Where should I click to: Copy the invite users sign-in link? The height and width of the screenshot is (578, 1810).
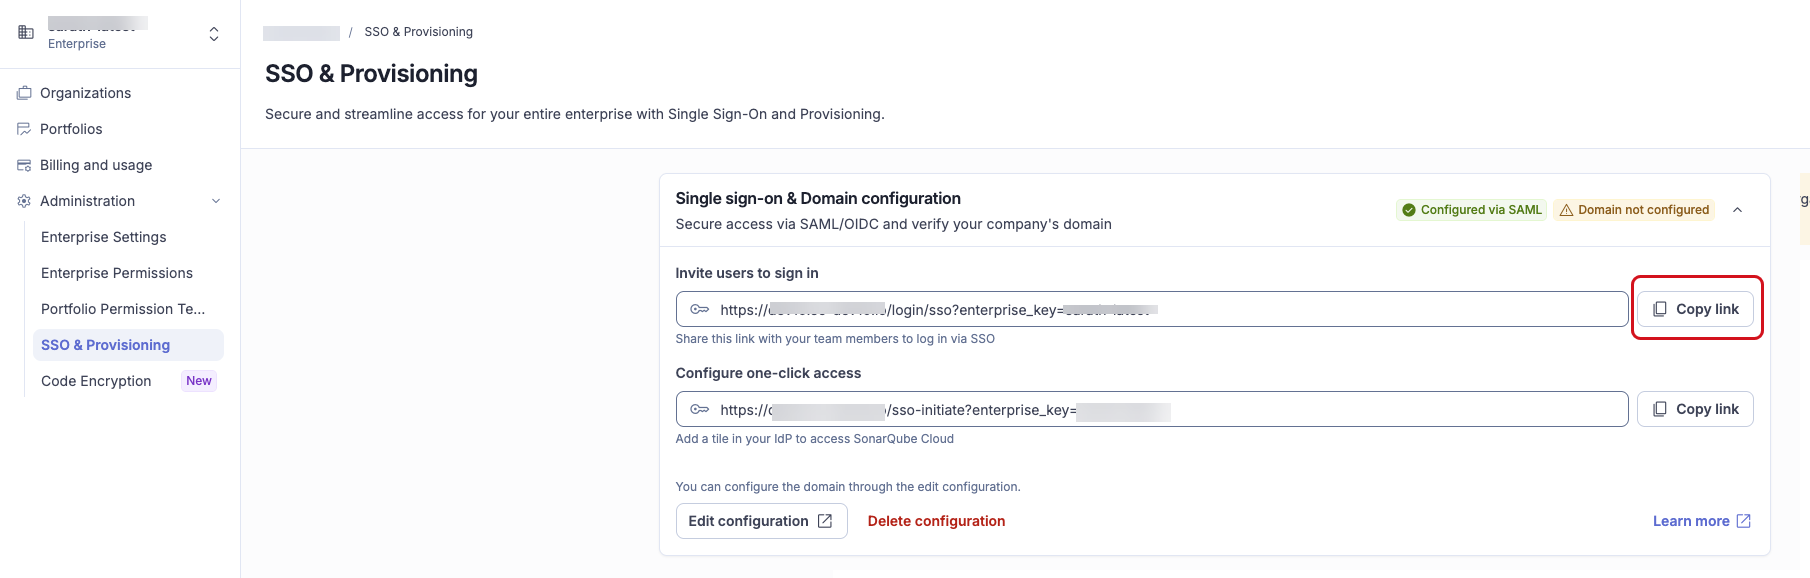tap(1695, 309)
